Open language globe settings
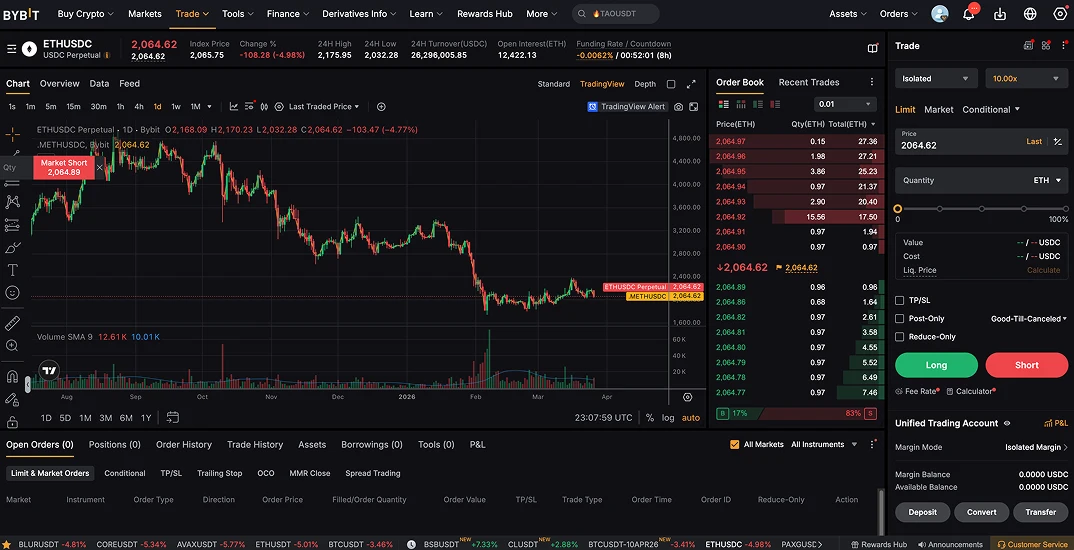1074x550 pixels. 1030,14
